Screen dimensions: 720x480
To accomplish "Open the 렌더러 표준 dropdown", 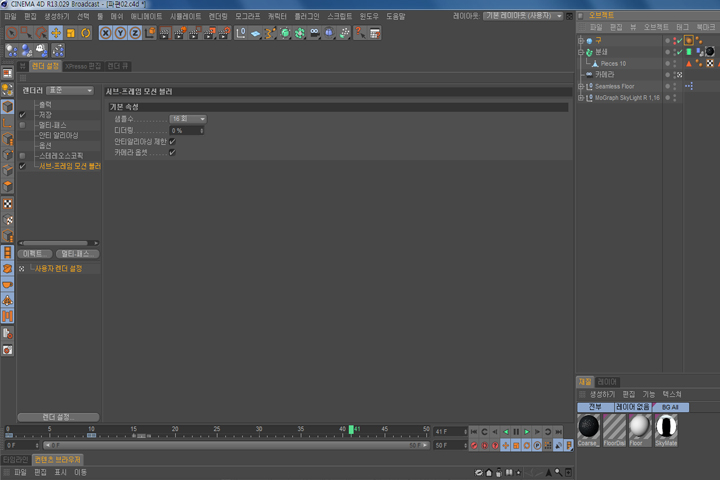I will tap(70, 90).
